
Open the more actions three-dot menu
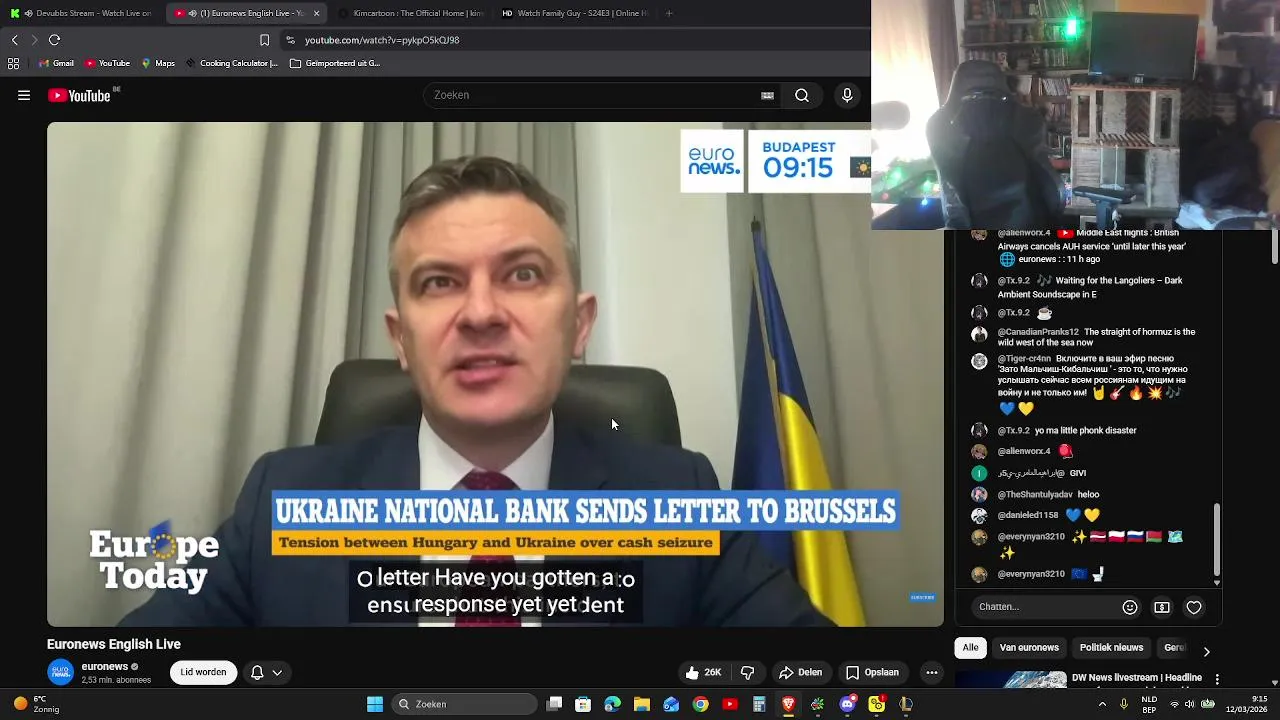(x=932, y=673)
